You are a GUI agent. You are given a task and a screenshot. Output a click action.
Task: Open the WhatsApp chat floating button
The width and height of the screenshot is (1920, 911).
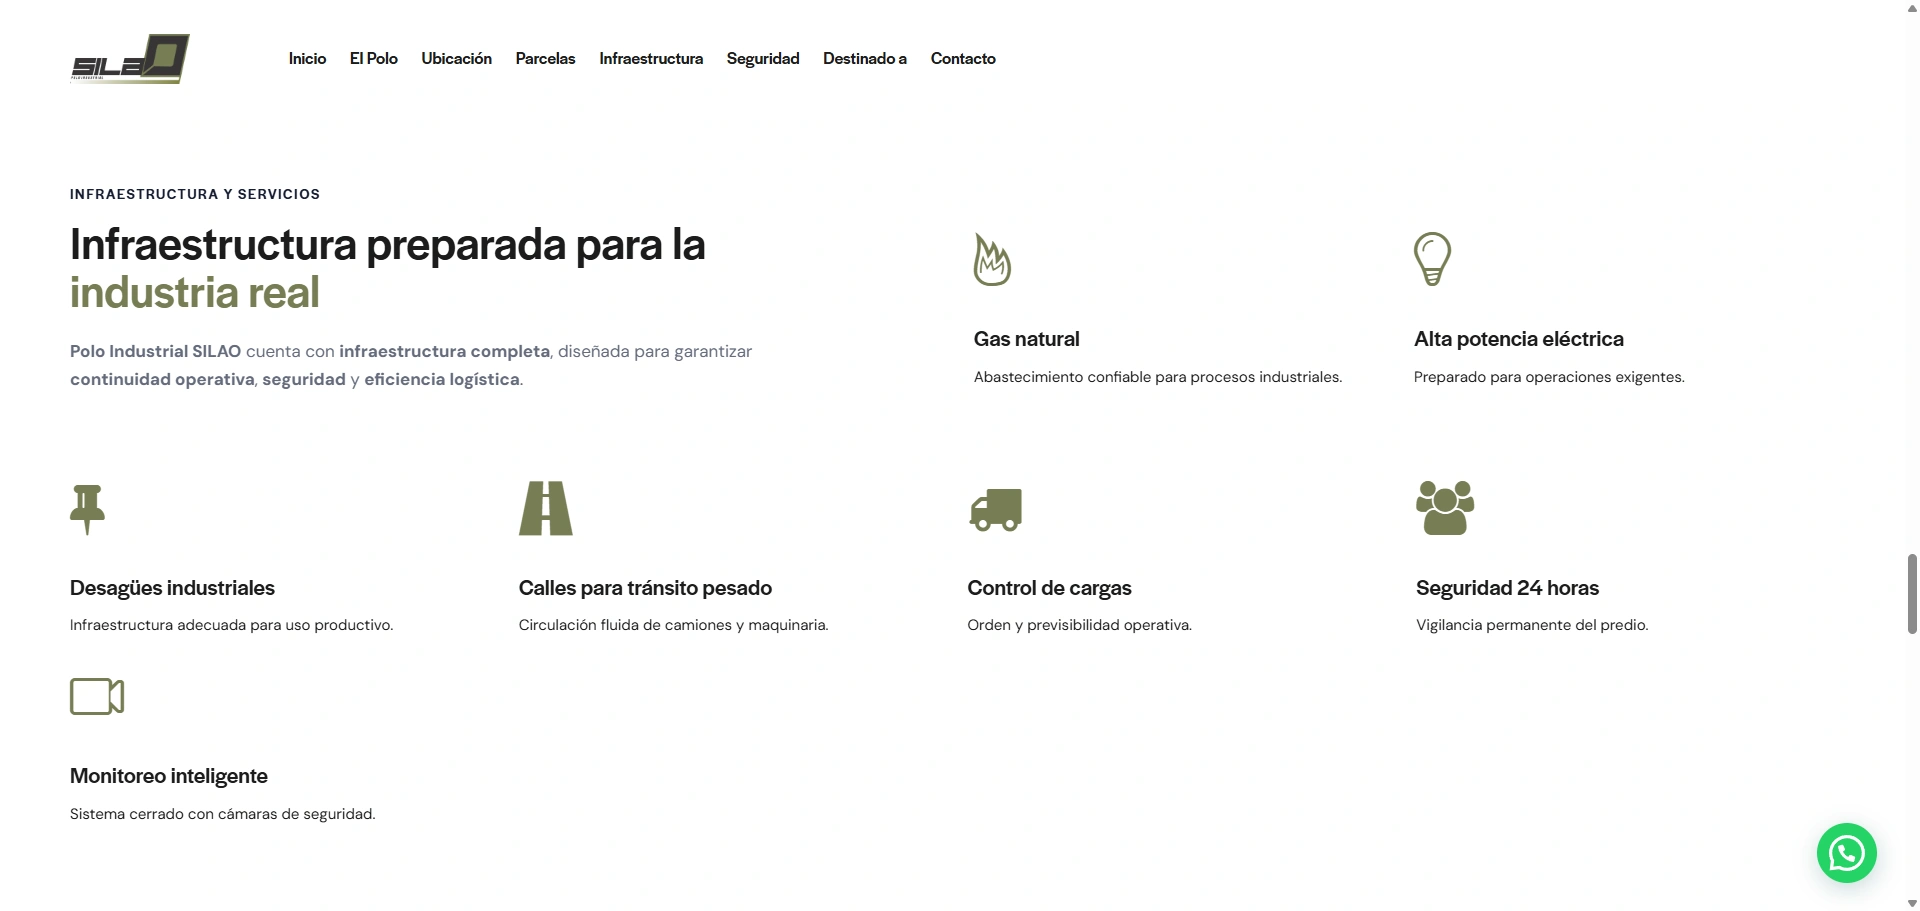pyautogui.click(x=1846, y=853)
